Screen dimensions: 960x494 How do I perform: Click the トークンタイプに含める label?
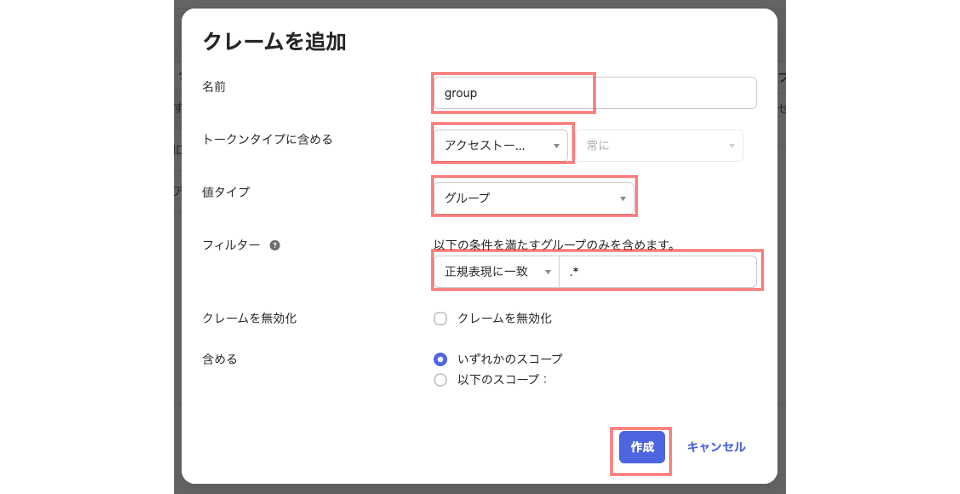click(268, 140)
